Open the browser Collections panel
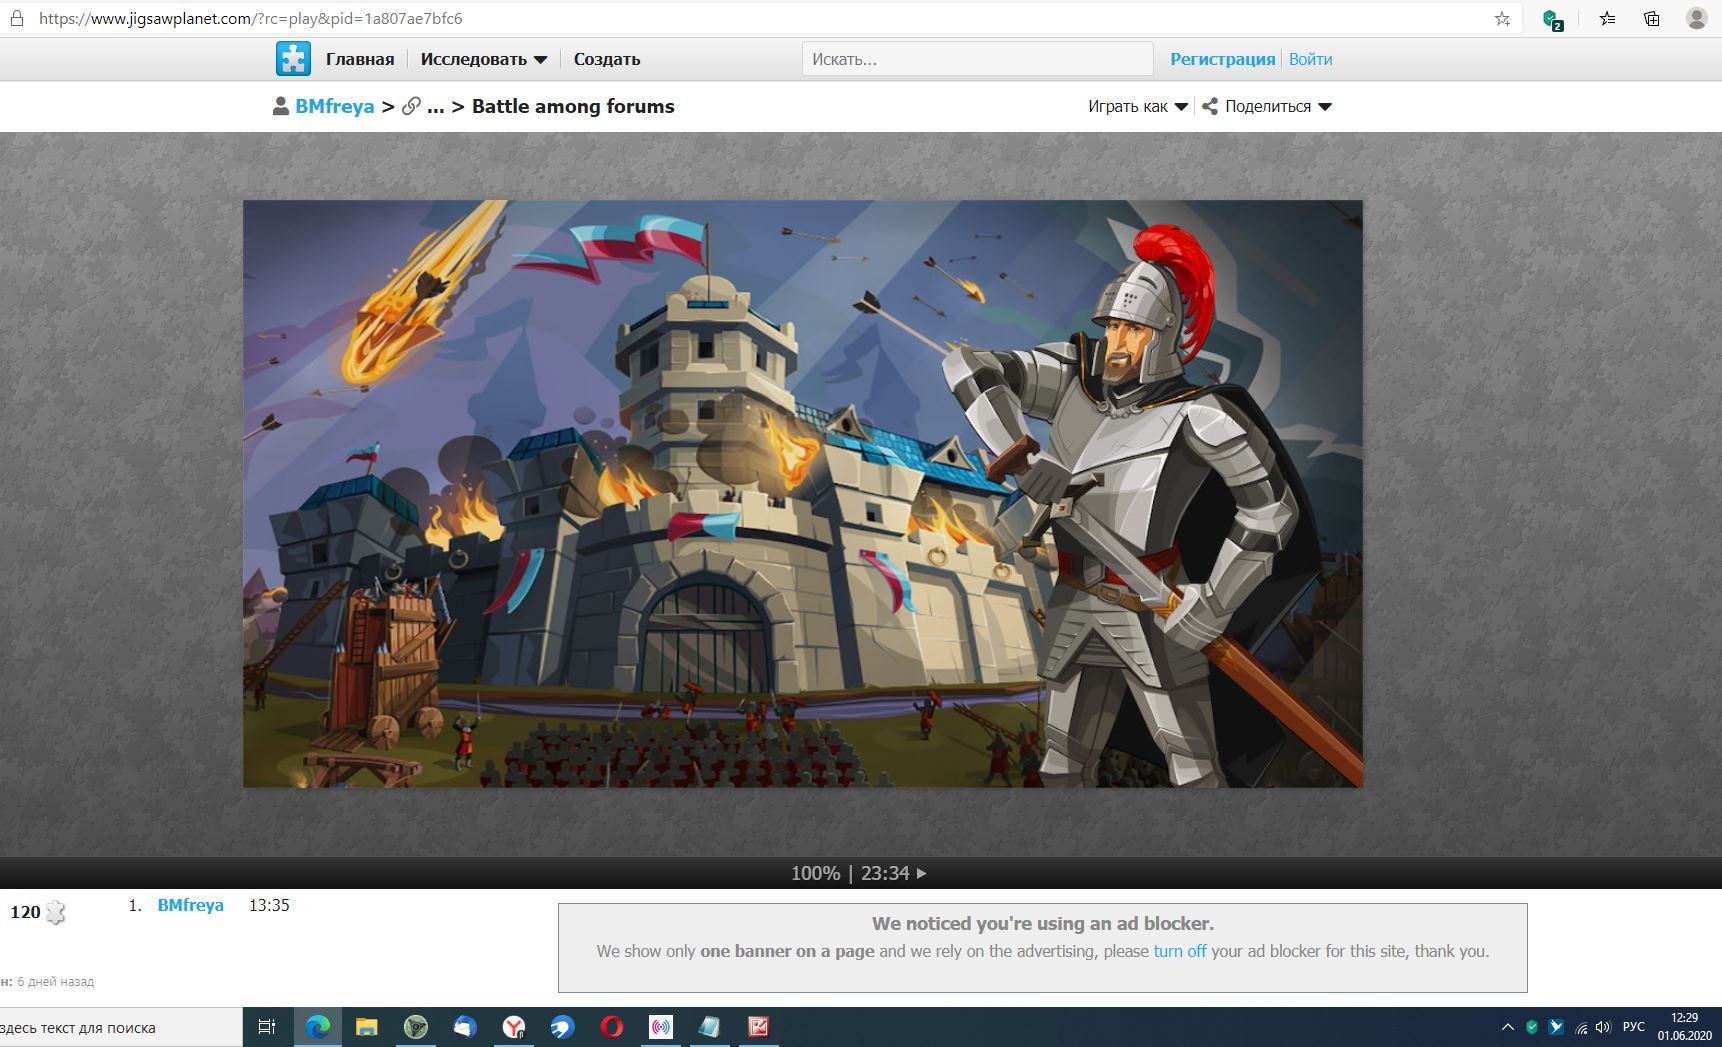Viewport: 1722px width, 1047px height. pos(1652,18)
